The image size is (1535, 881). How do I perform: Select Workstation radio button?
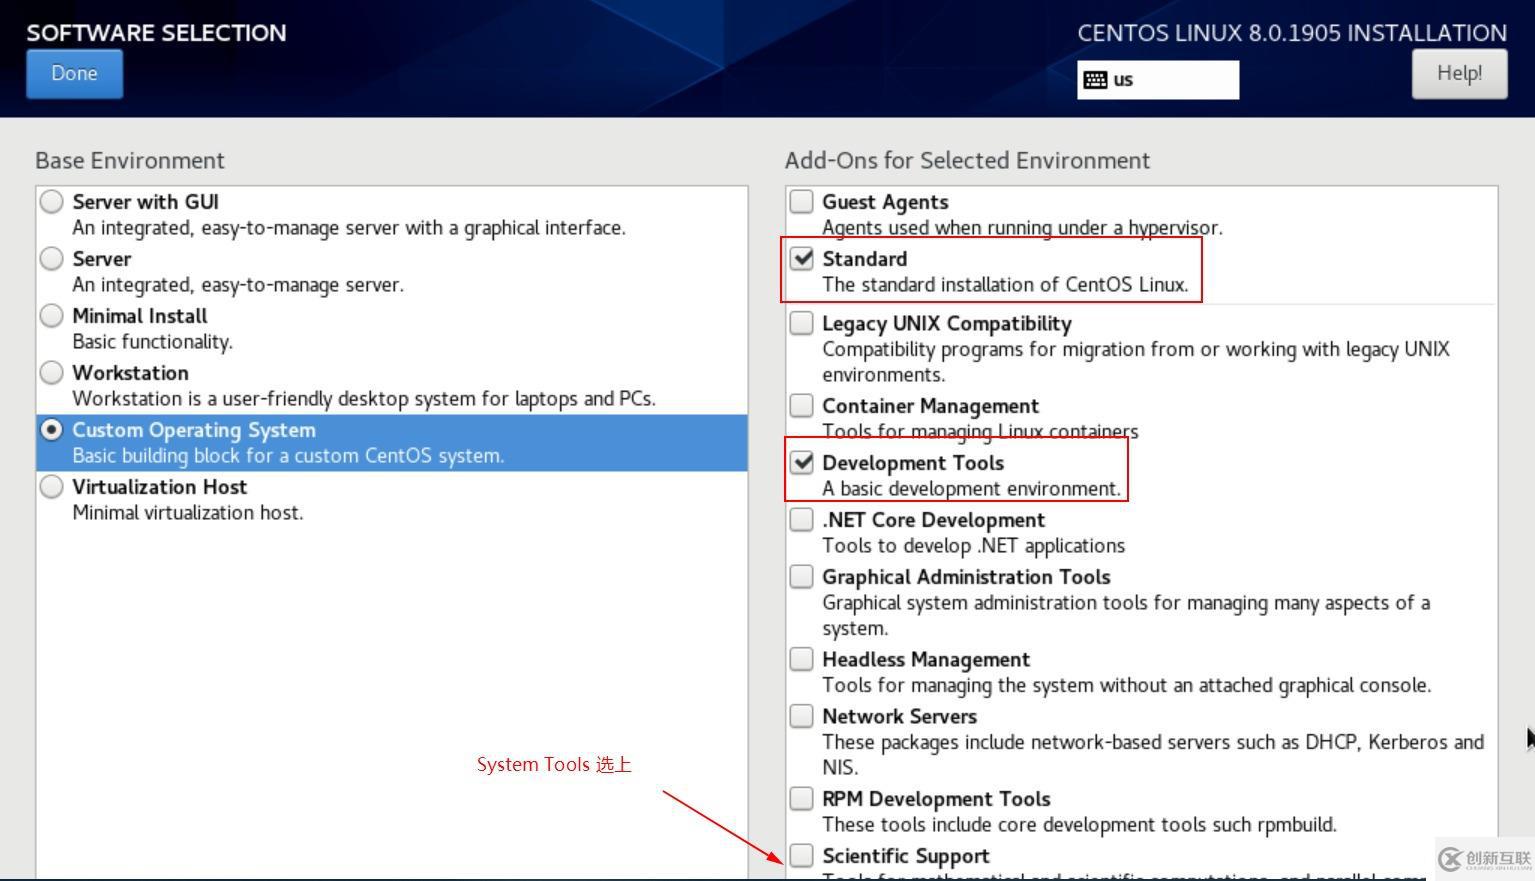[x=51, y=373]
